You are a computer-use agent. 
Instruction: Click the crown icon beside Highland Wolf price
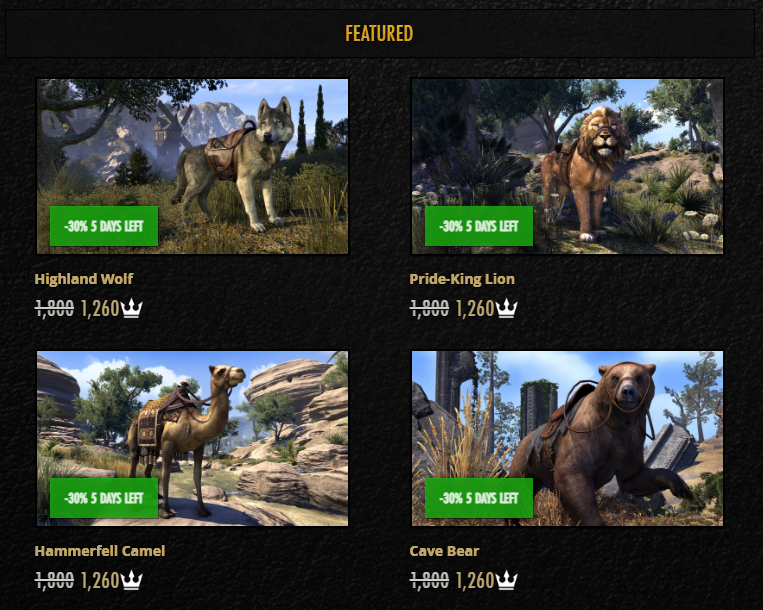(x=131, y=308)
